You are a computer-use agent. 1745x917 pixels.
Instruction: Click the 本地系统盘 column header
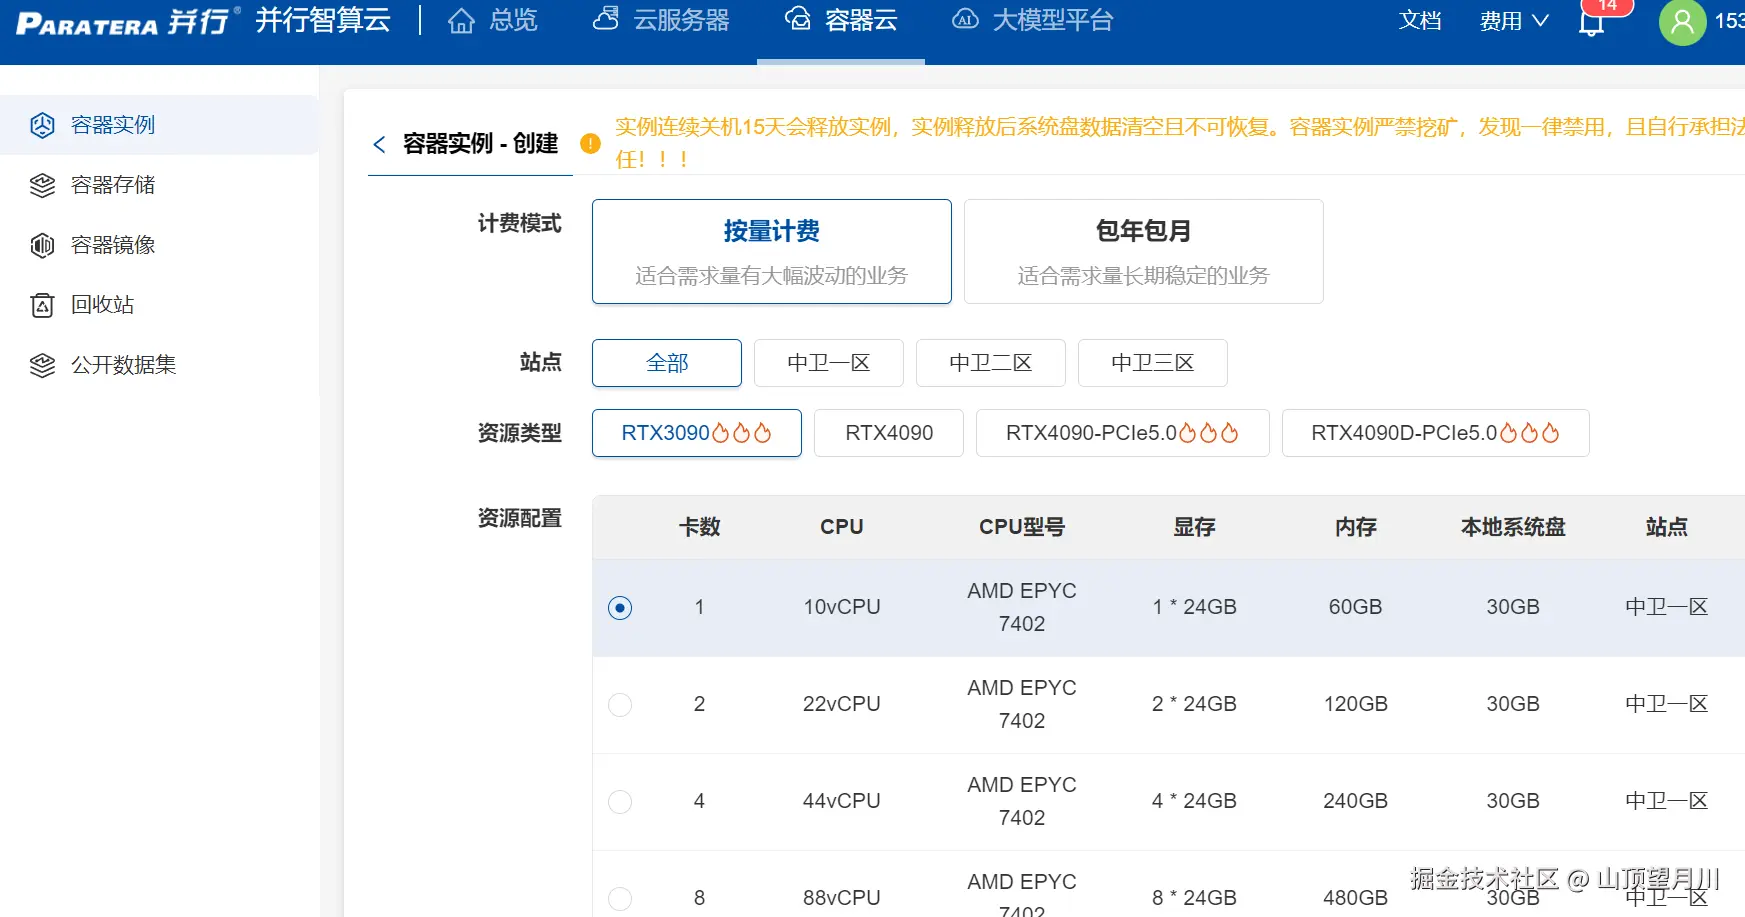1513,527
